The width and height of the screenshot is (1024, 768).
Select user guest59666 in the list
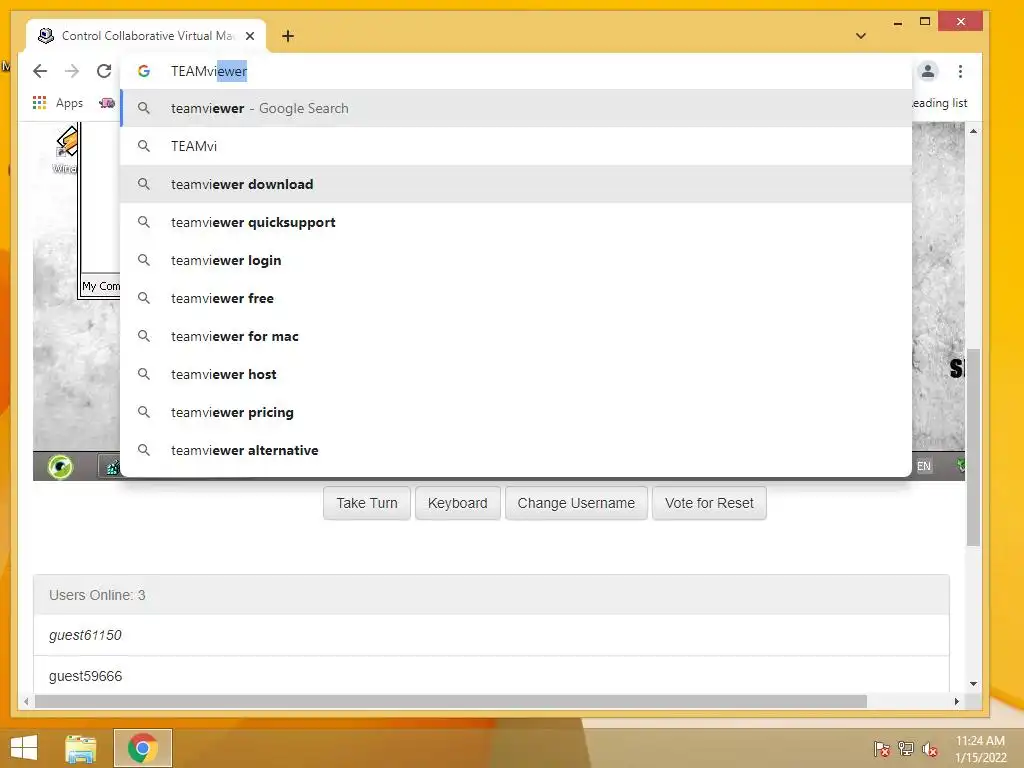pos(491,675)
